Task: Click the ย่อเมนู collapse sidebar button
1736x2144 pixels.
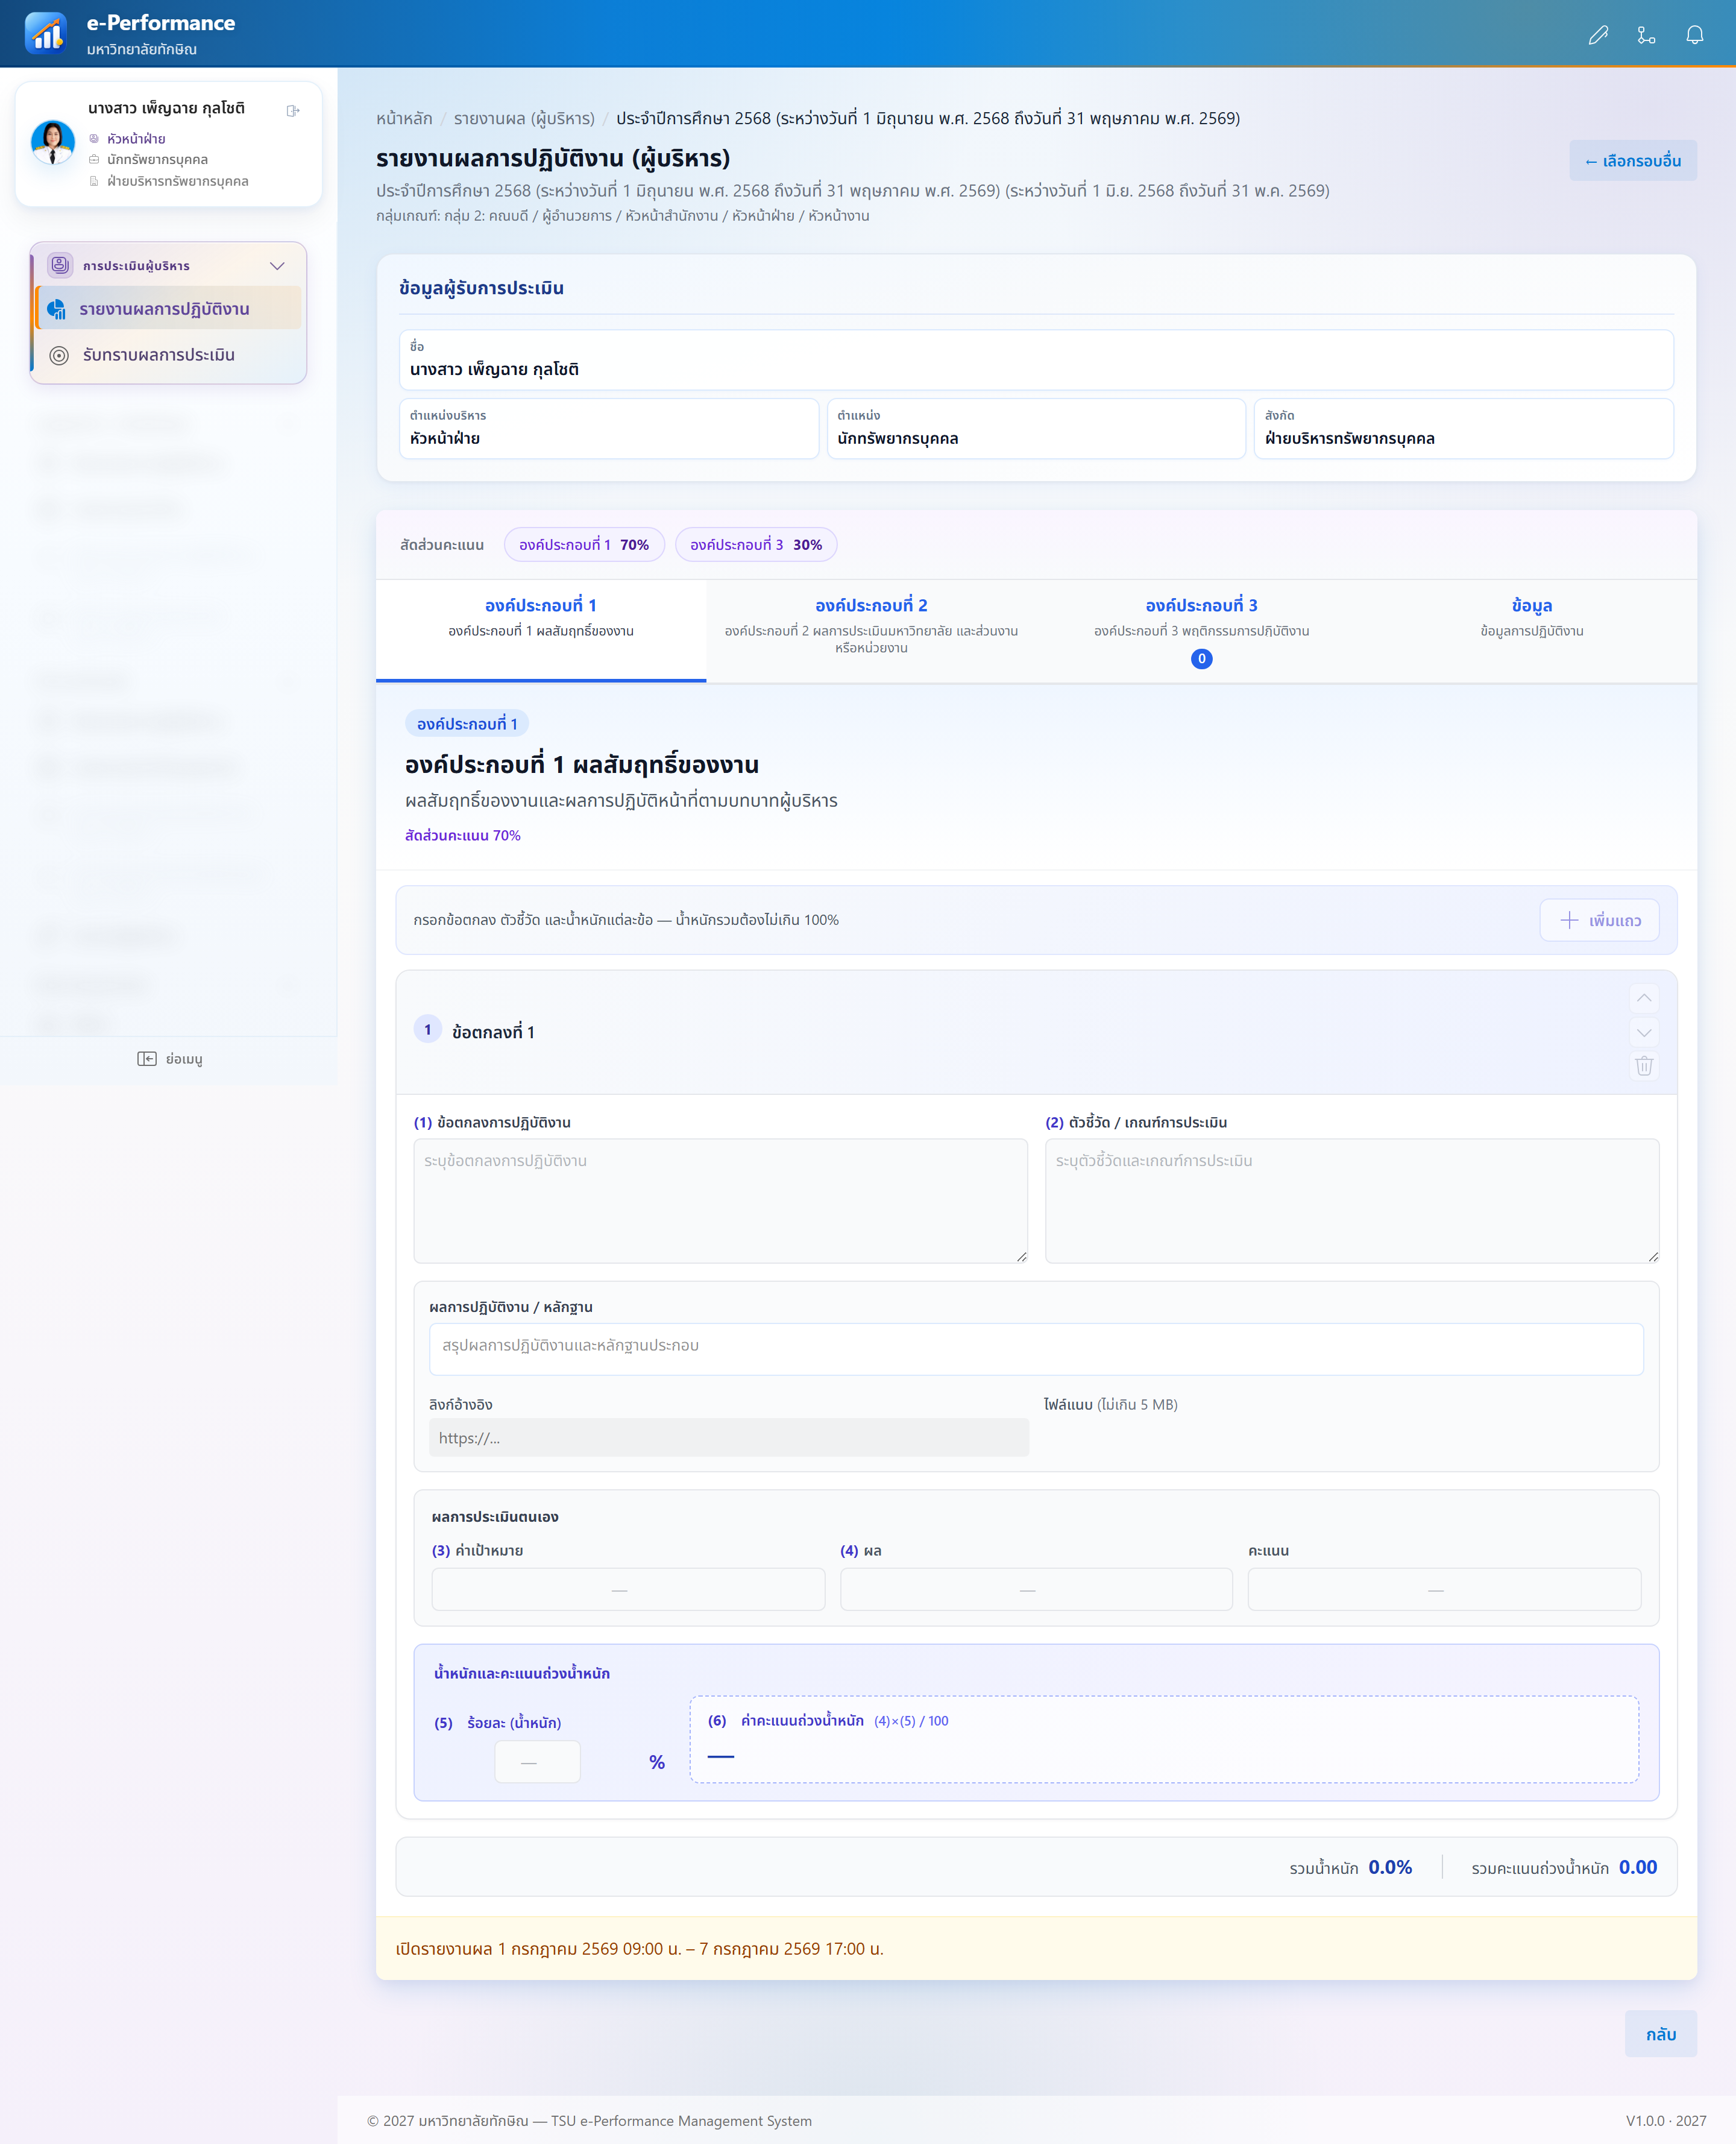Action: 169,1058
